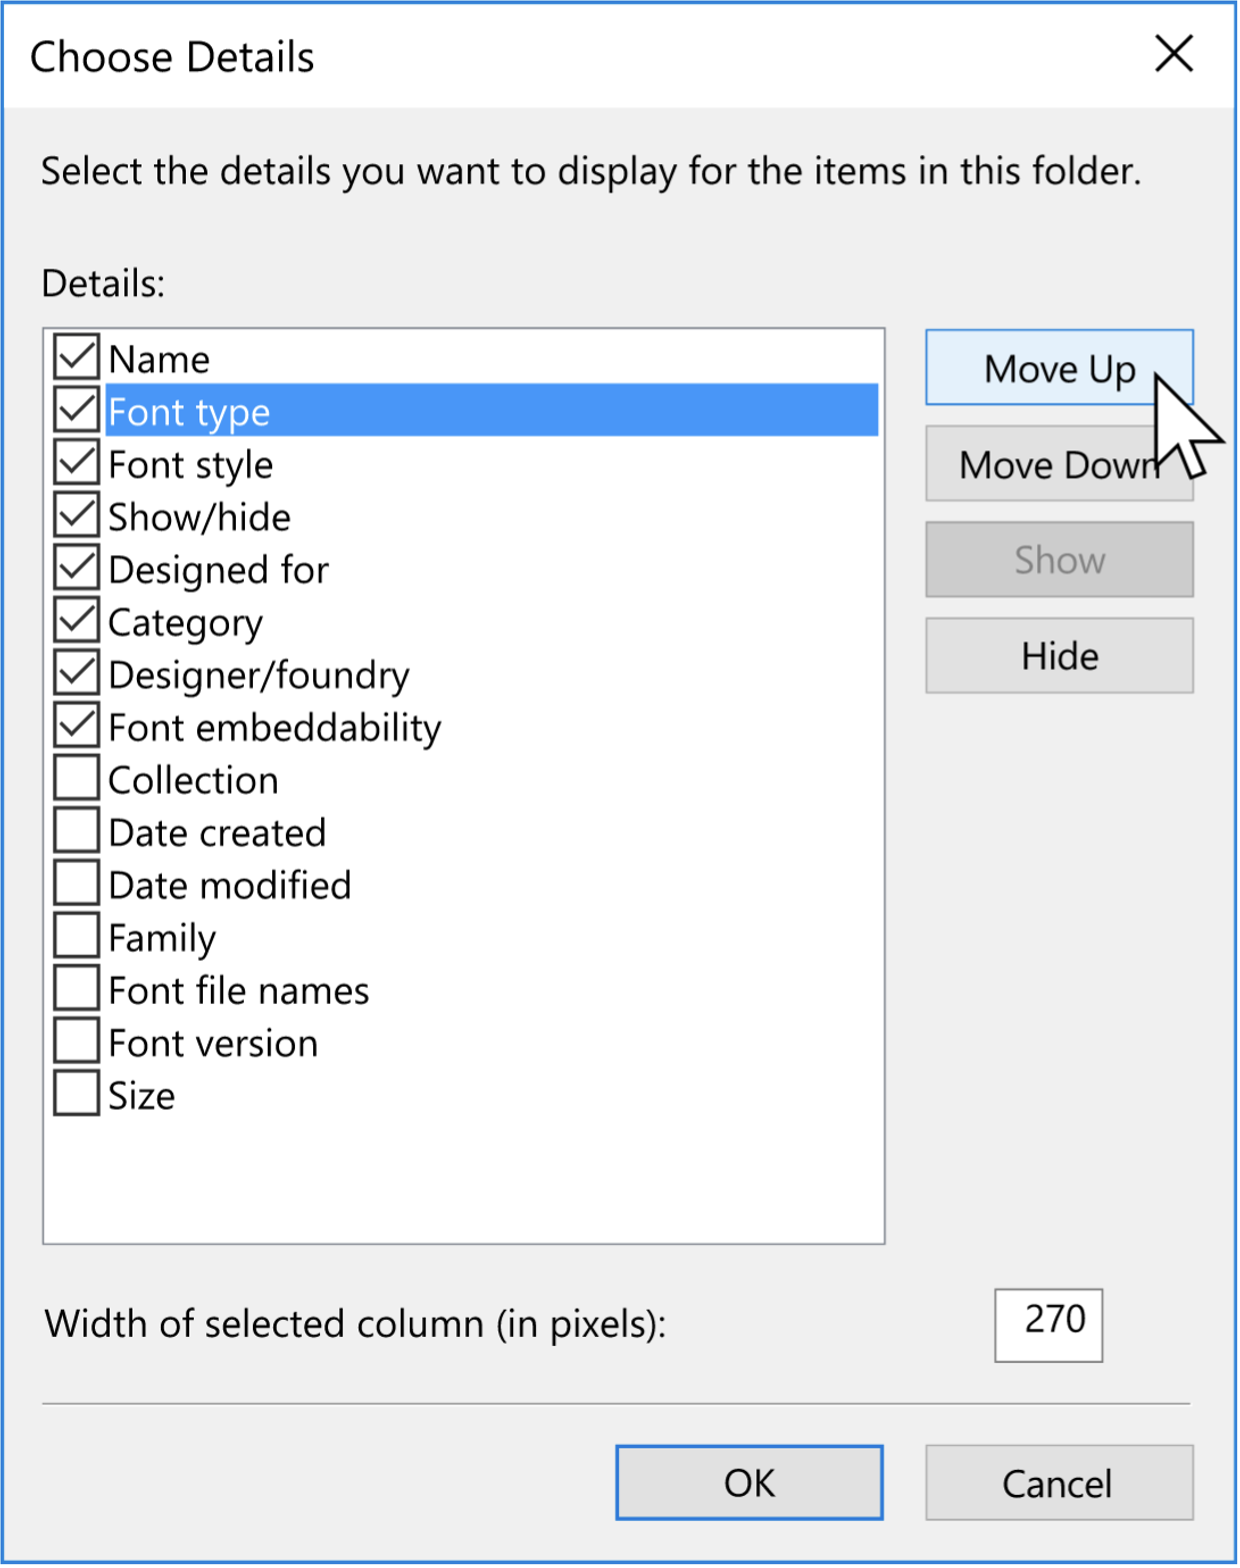Viewport: 1240px width, 1568px height.
Task: Hide the selected column
Action: (x=1059, y=655)
